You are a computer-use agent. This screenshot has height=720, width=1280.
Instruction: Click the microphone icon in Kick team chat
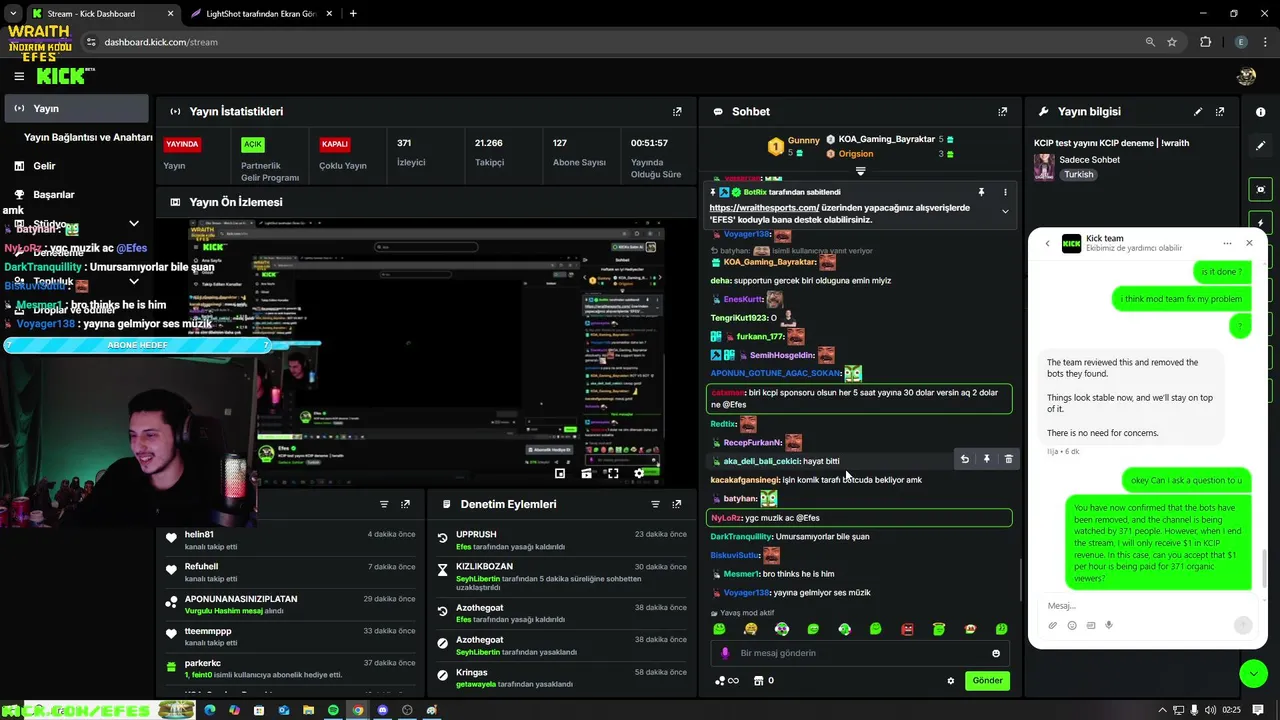click(1109, 625)
